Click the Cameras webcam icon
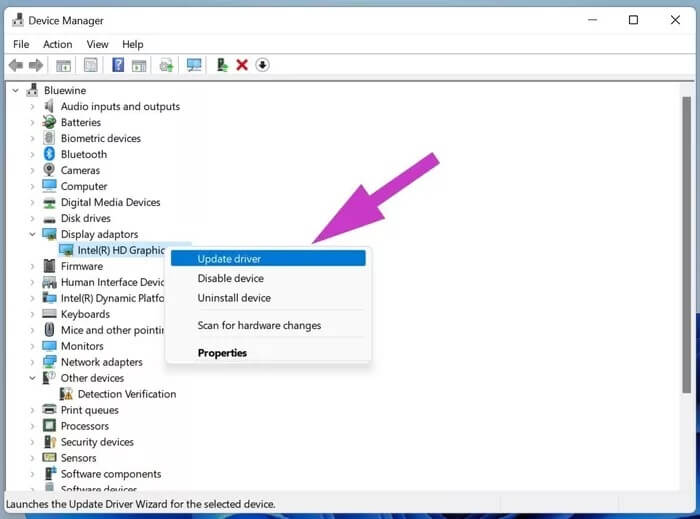700x519 pixels. 49,170
